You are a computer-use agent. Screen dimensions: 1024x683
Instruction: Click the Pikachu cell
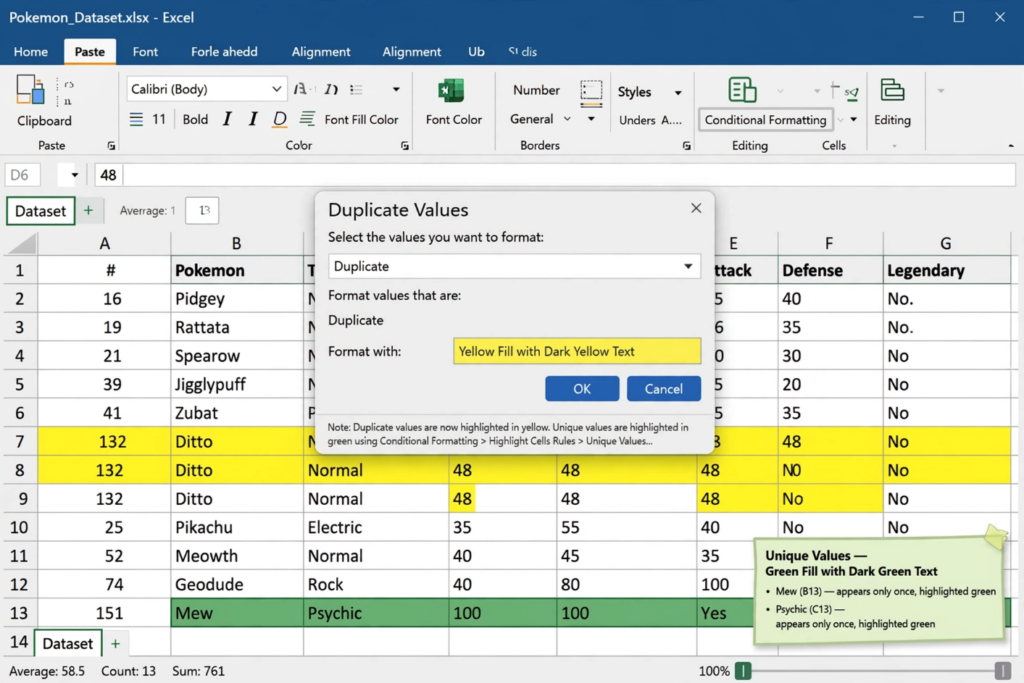(236, 527)
